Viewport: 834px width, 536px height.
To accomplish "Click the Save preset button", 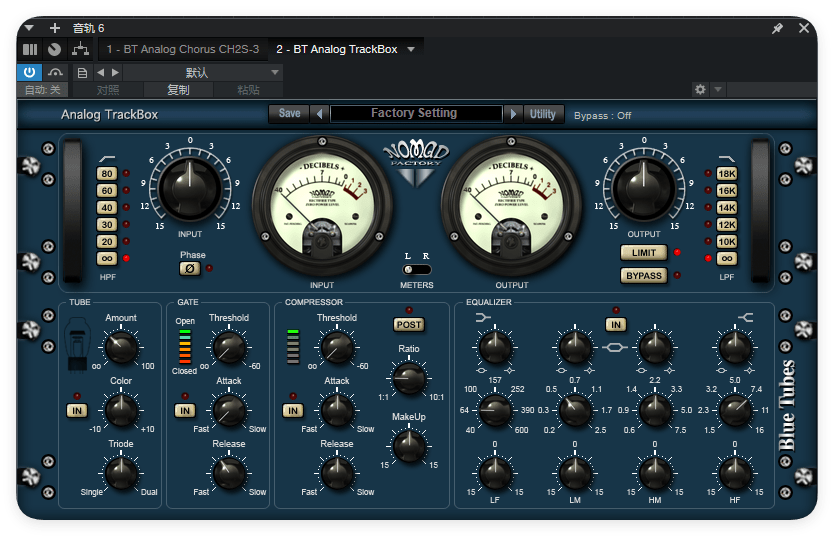I will pos(289,113).
